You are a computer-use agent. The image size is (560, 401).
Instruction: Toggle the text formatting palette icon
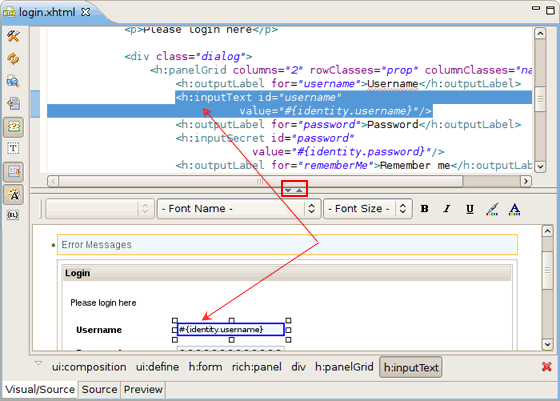click(14, 195)
